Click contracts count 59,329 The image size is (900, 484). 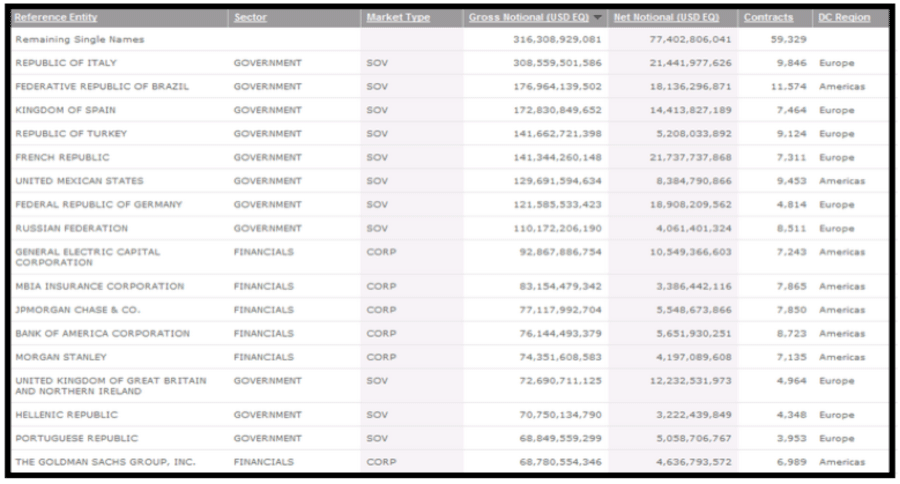789,40
